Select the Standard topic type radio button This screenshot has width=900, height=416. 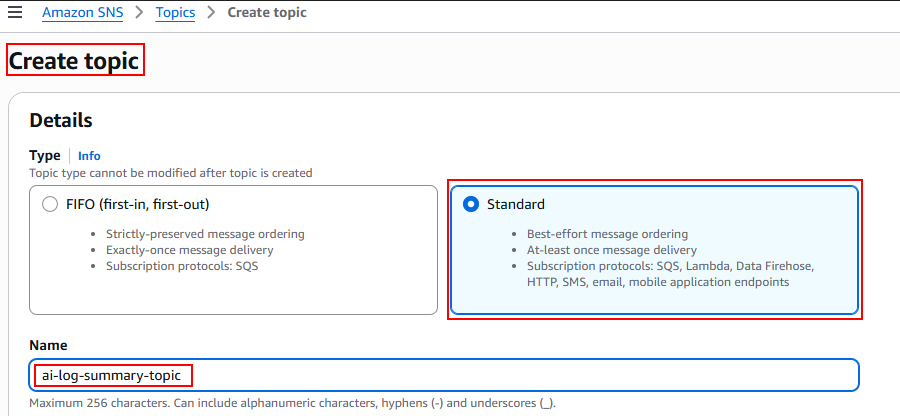click(471, 204)
